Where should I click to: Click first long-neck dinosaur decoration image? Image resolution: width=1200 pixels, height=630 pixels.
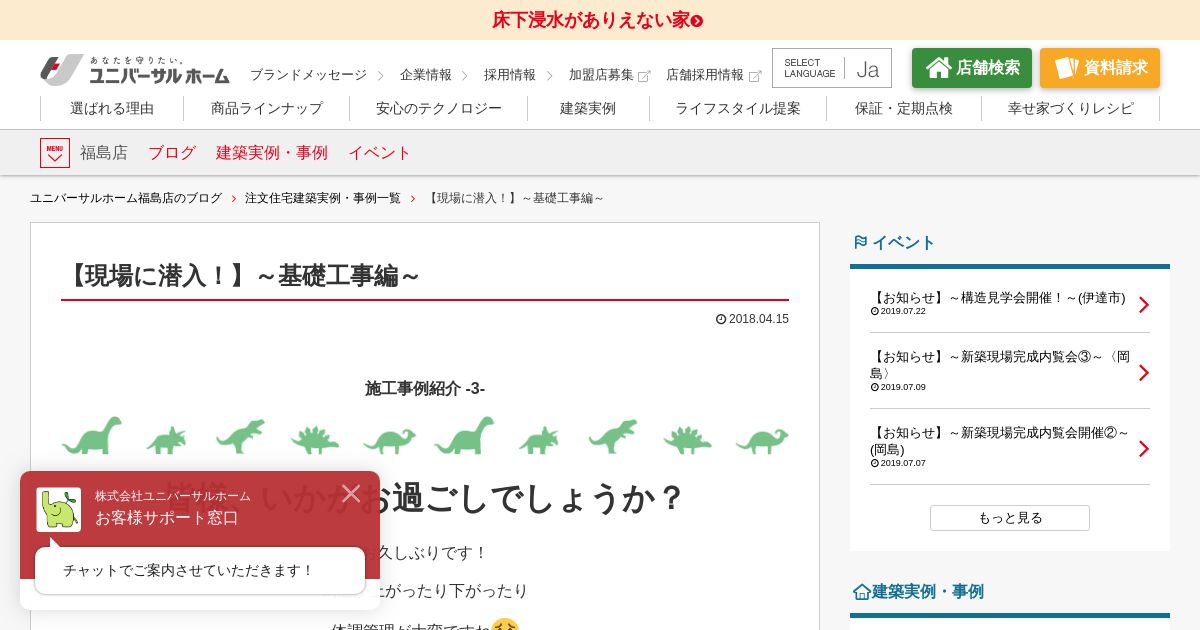[92, 436]
